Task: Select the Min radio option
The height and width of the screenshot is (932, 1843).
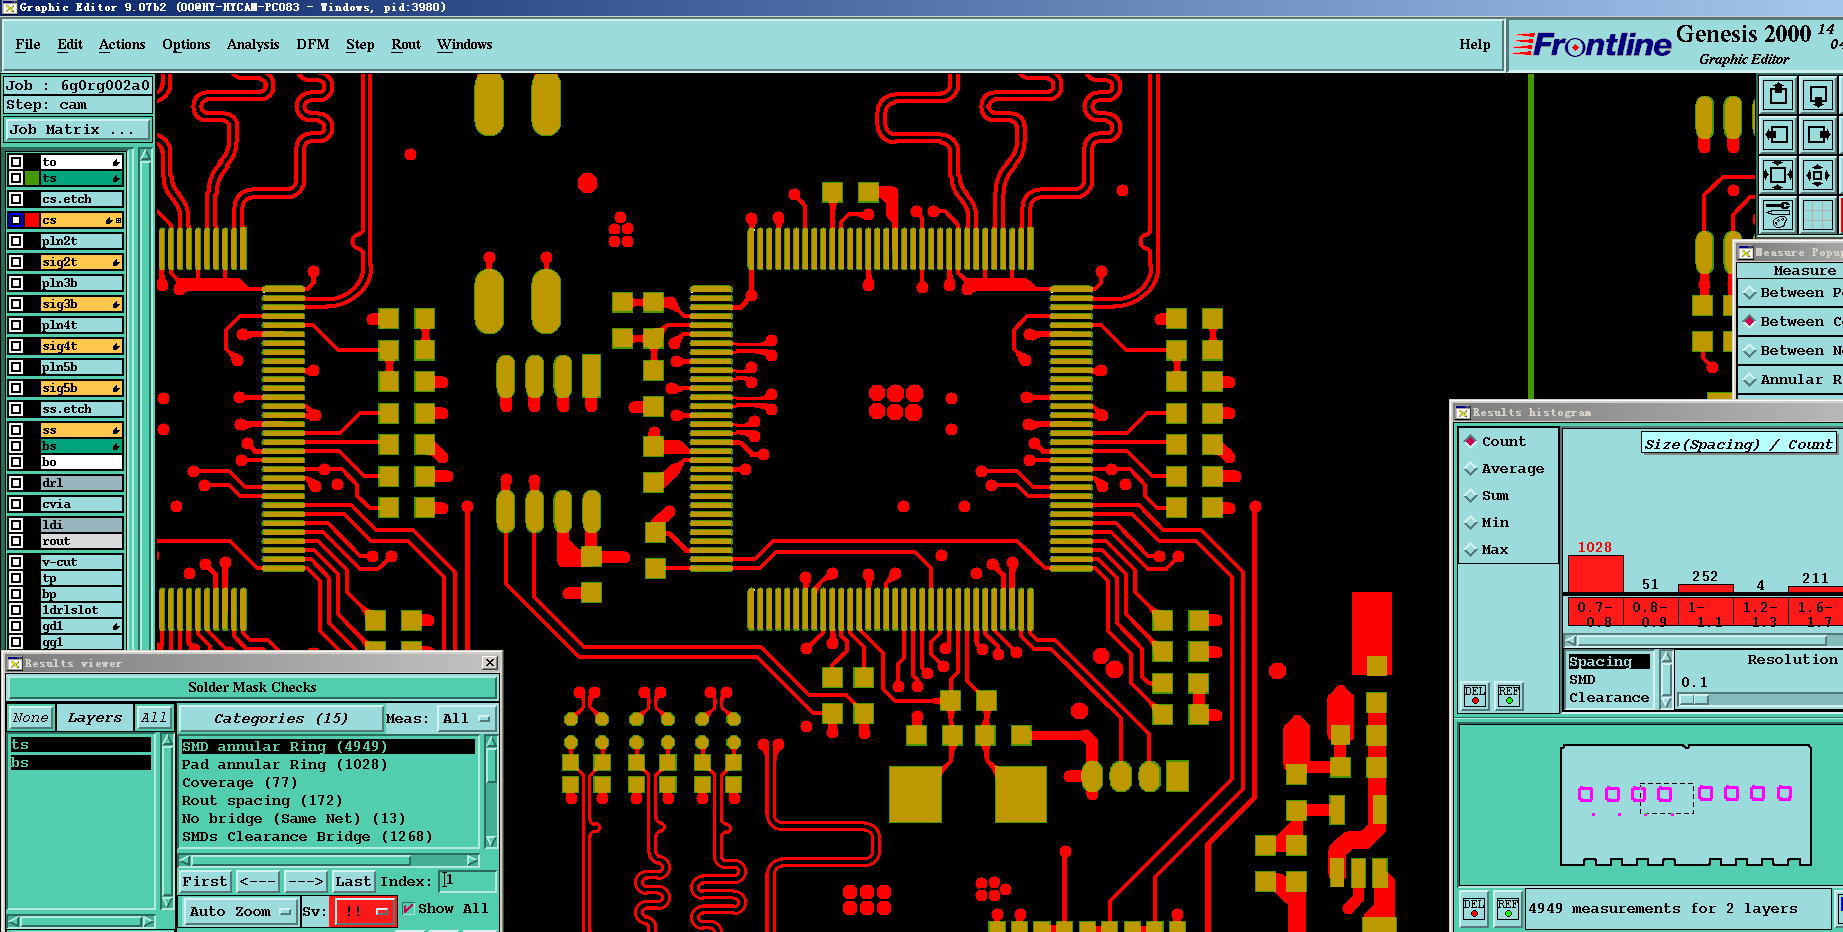Action: [1471, 522]
